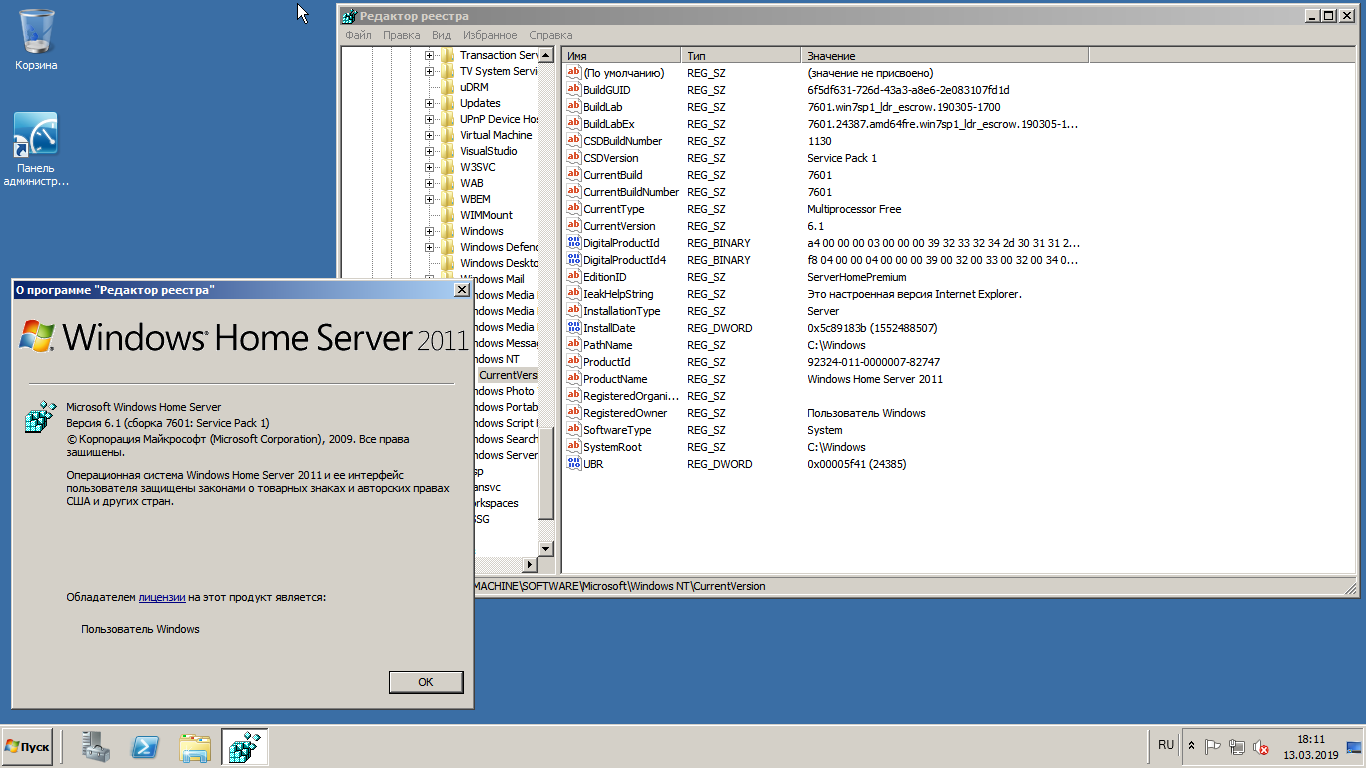This screenshot has width=1366, height=768.
Task: Select the CSDVersion value row
Action: tap(825, 158)
